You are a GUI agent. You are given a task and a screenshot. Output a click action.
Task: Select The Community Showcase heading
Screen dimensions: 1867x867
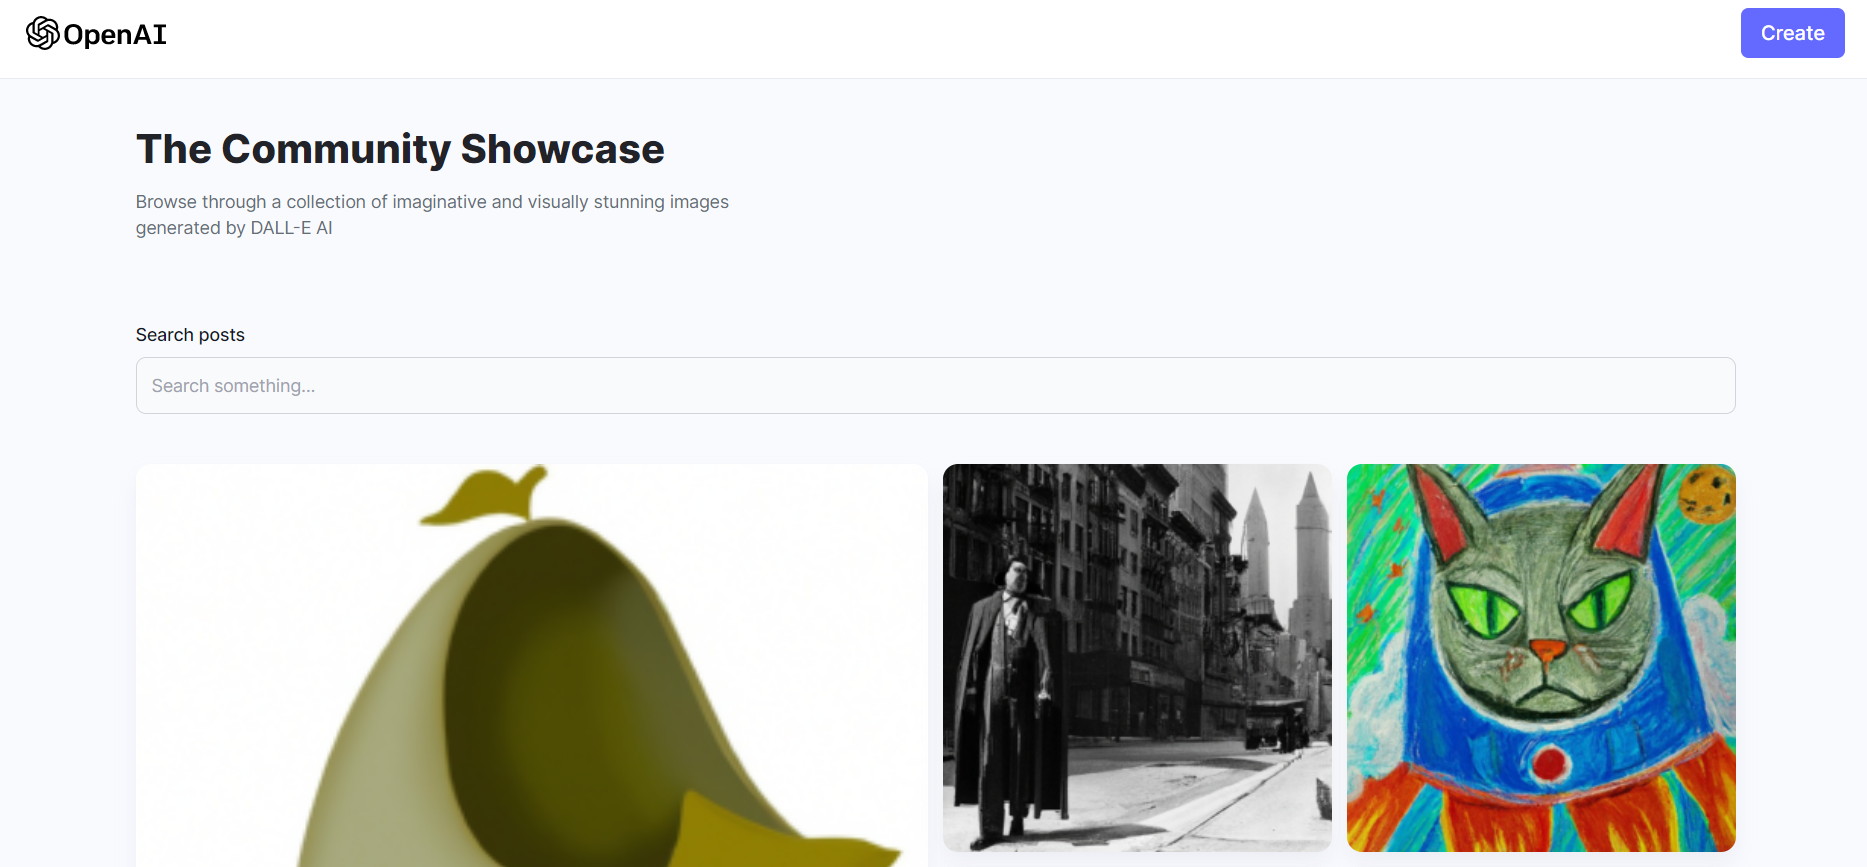400,149
